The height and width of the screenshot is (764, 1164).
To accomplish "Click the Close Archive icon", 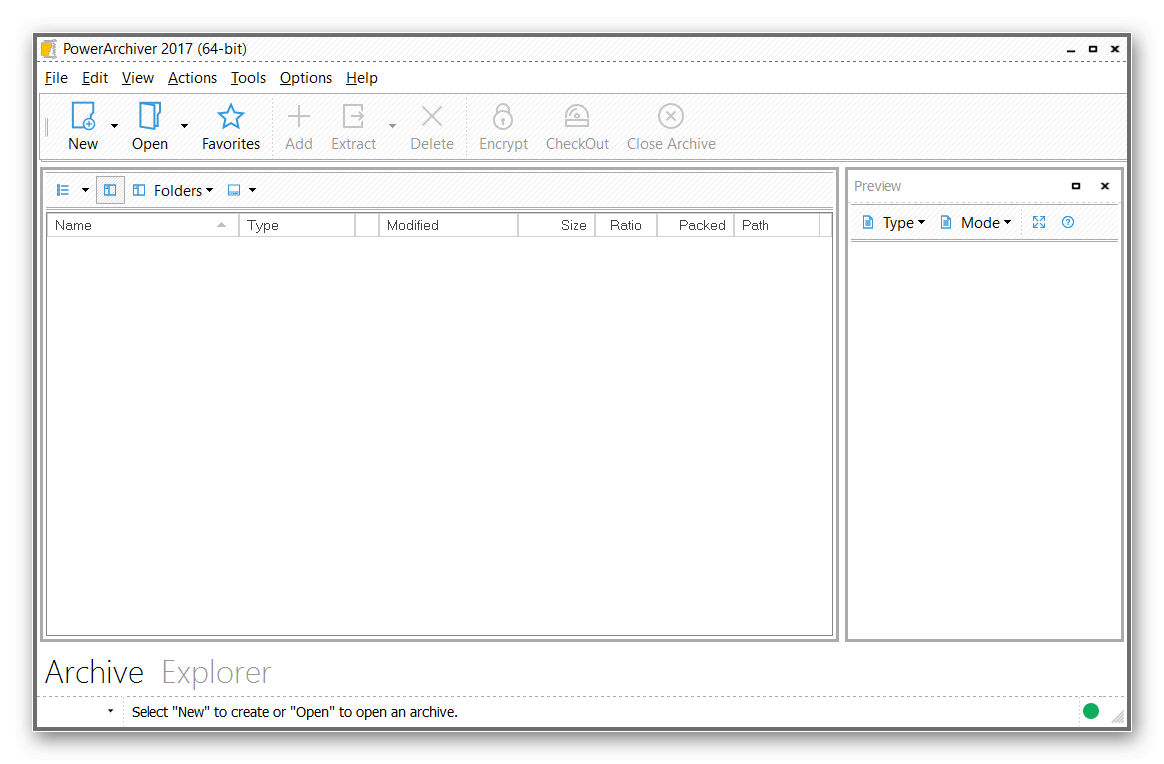I will pos(671,116).
